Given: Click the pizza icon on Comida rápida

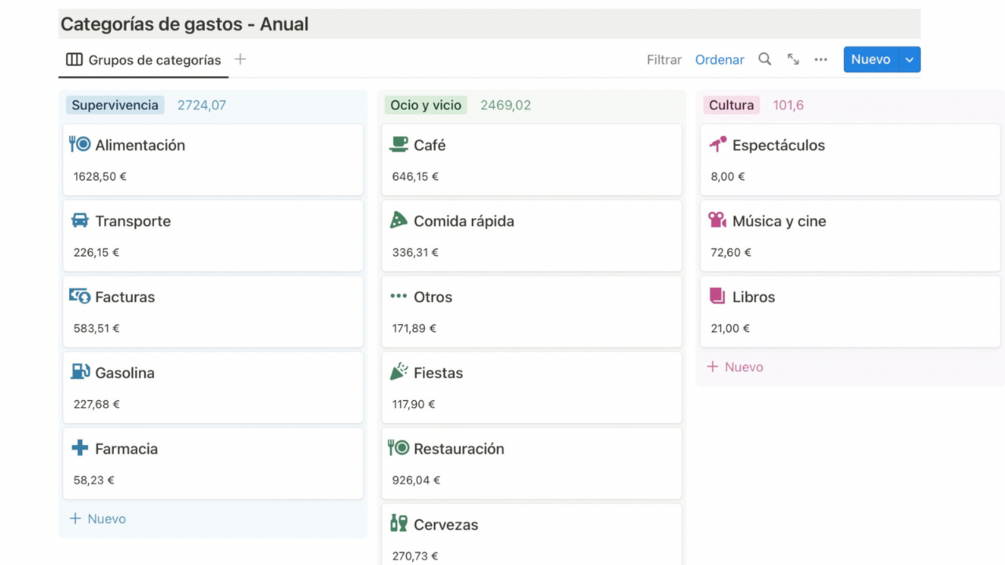Looking at the screenshot, I should tap(399, 221).
